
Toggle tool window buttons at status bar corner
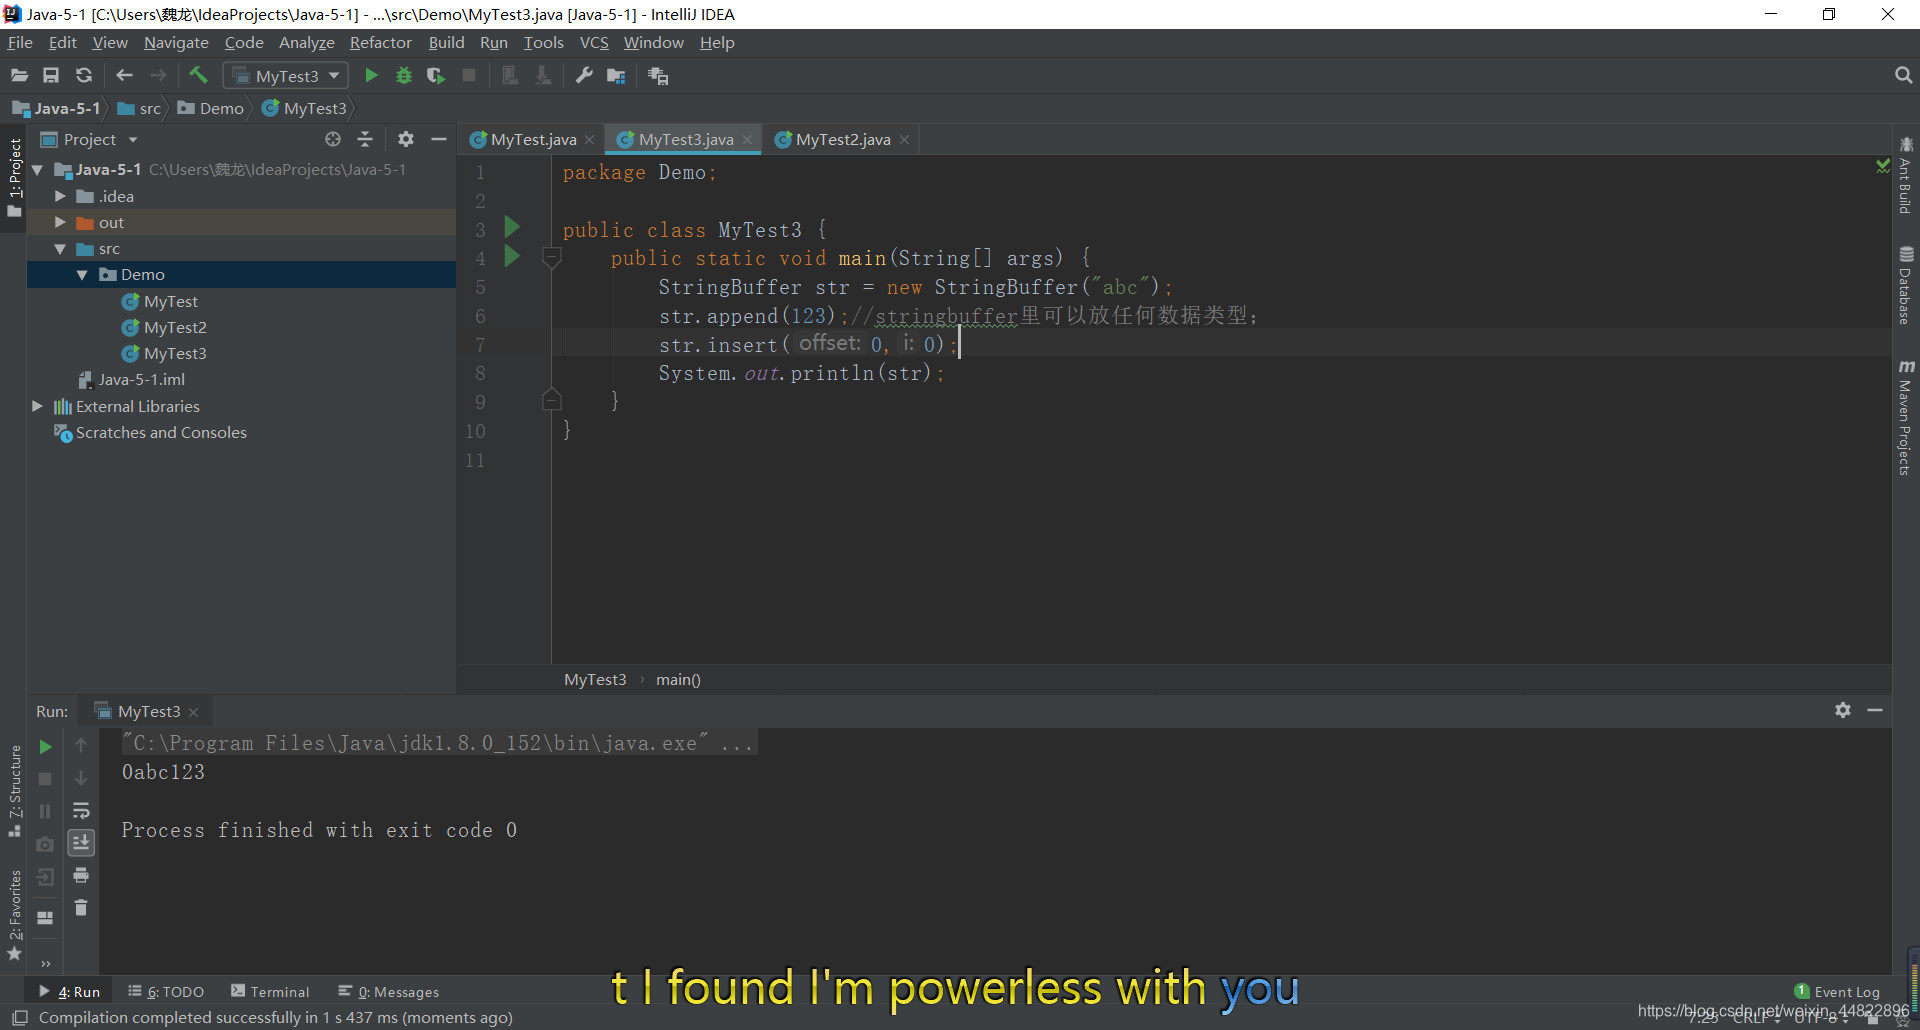coord(19,1018)
